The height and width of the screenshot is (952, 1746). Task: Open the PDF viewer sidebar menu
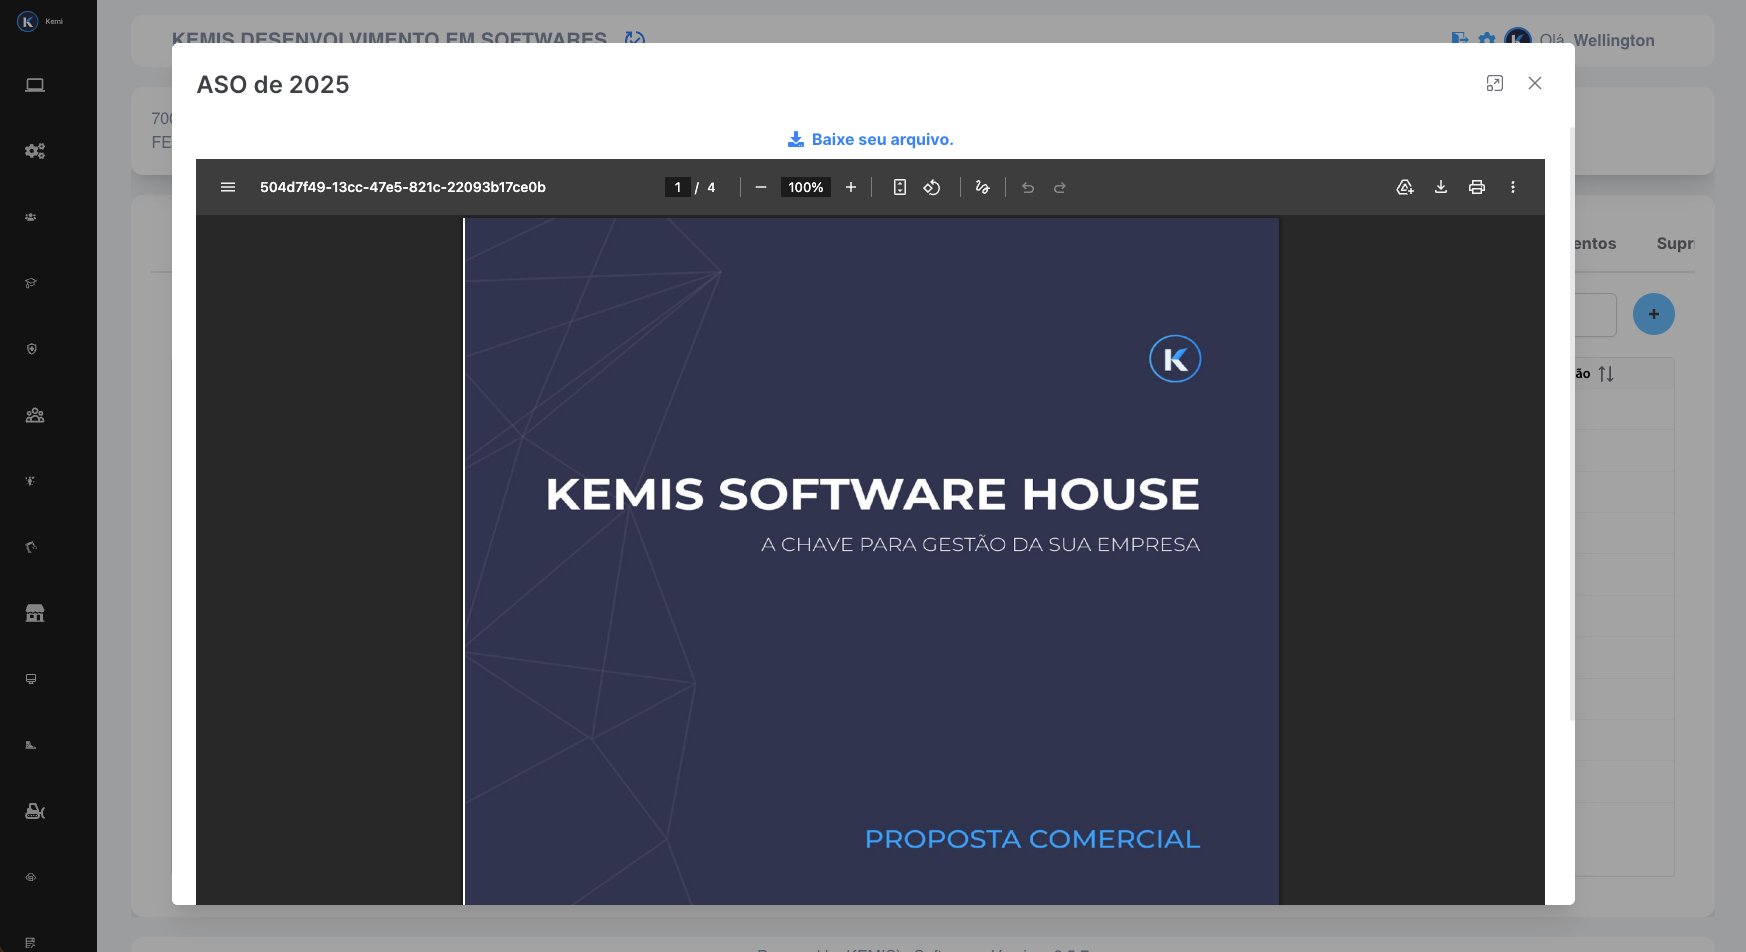coord(228,187)
